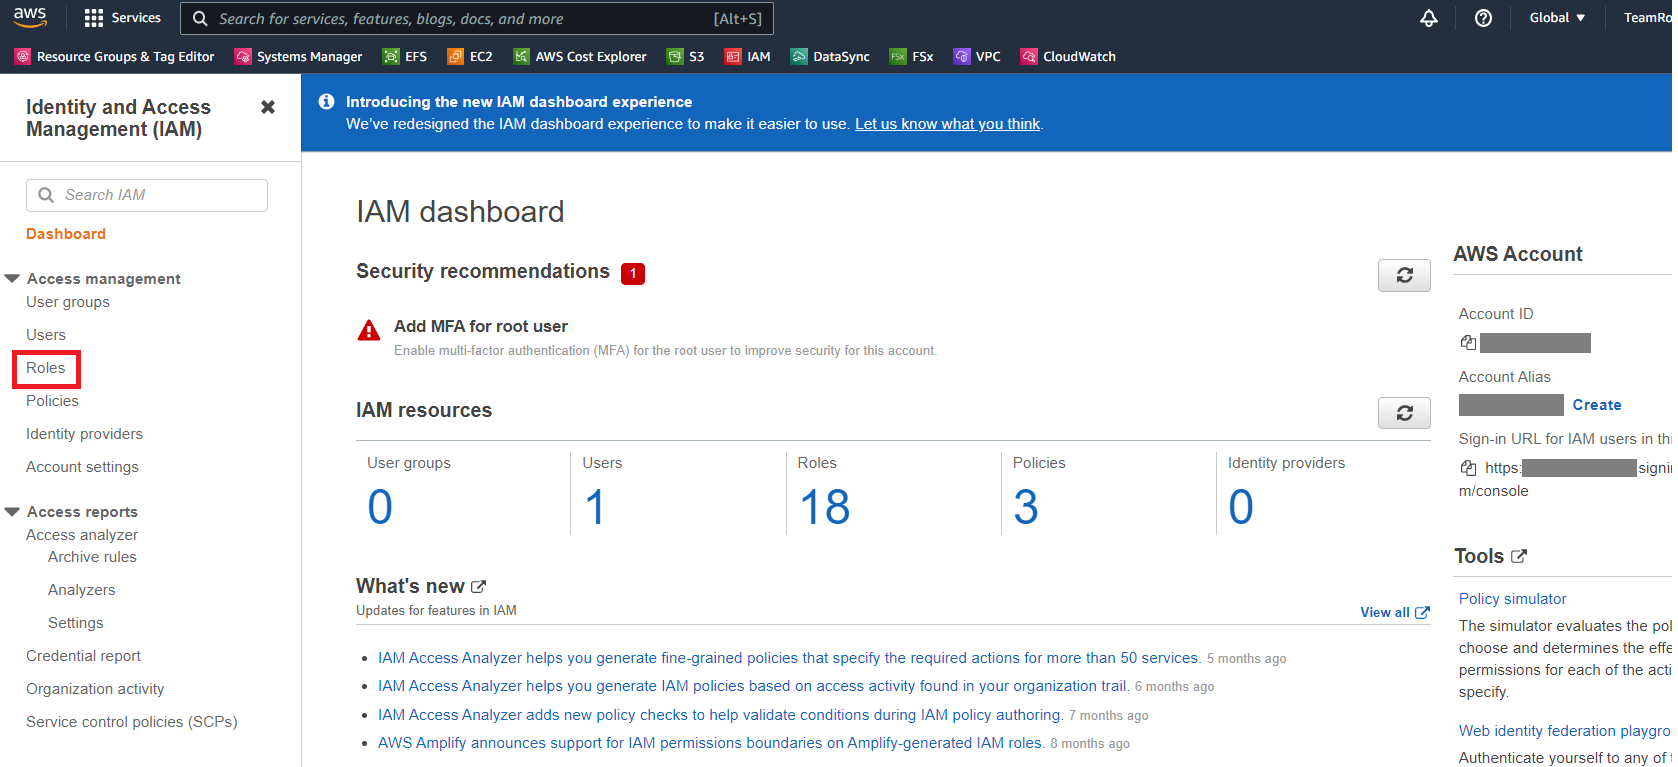This screenshot has height=767, width=1678.
Task: Click Create account alias link
Action: pos(1597,405)
